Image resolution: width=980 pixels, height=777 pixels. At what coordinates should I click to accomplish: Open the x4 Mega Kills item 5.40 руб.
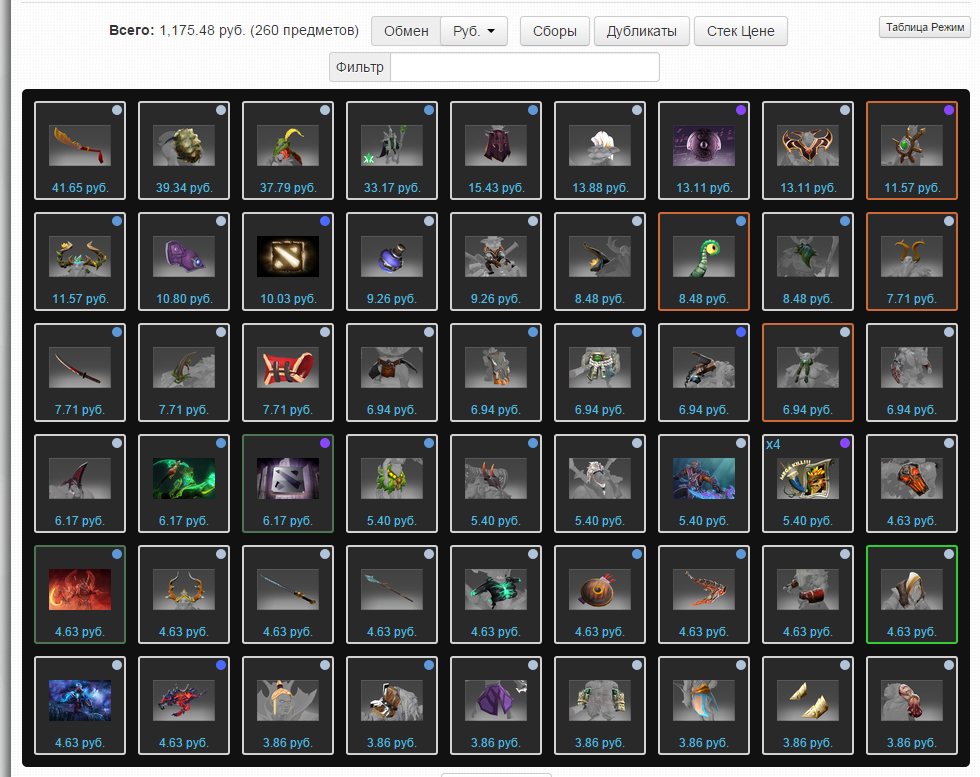click(808, 483)
